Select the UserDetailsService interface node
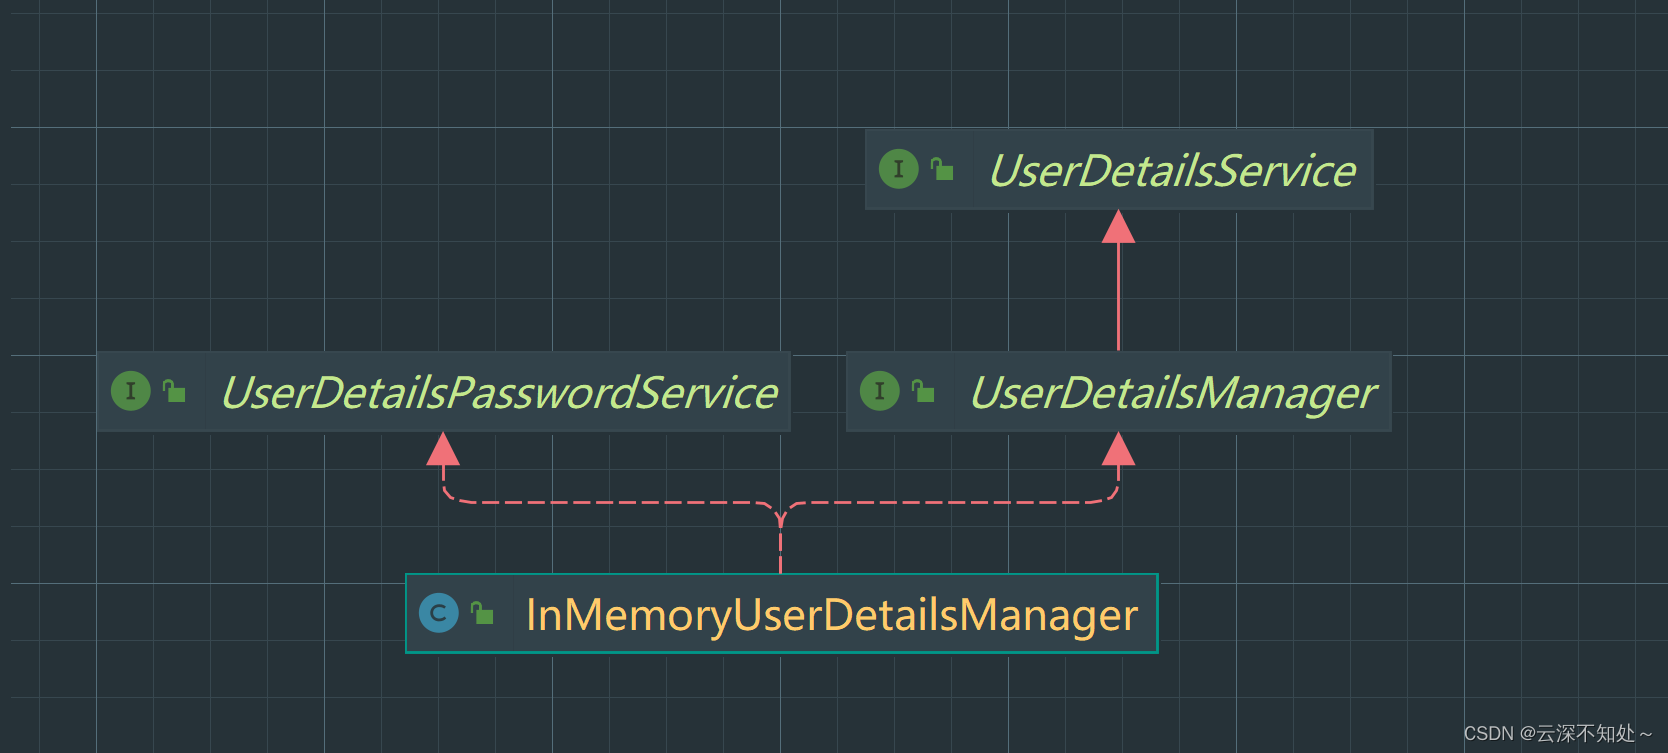 pyautogui.click(x=1119, y=169)
